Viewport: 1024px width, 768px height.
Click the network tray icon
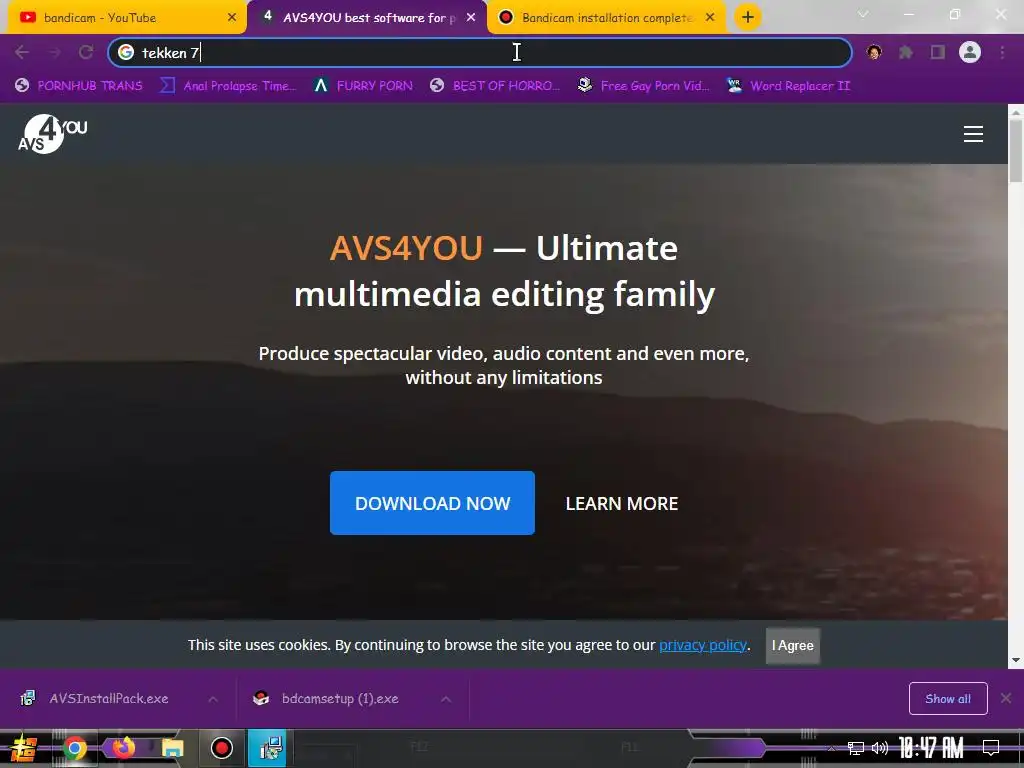(856, 748)
